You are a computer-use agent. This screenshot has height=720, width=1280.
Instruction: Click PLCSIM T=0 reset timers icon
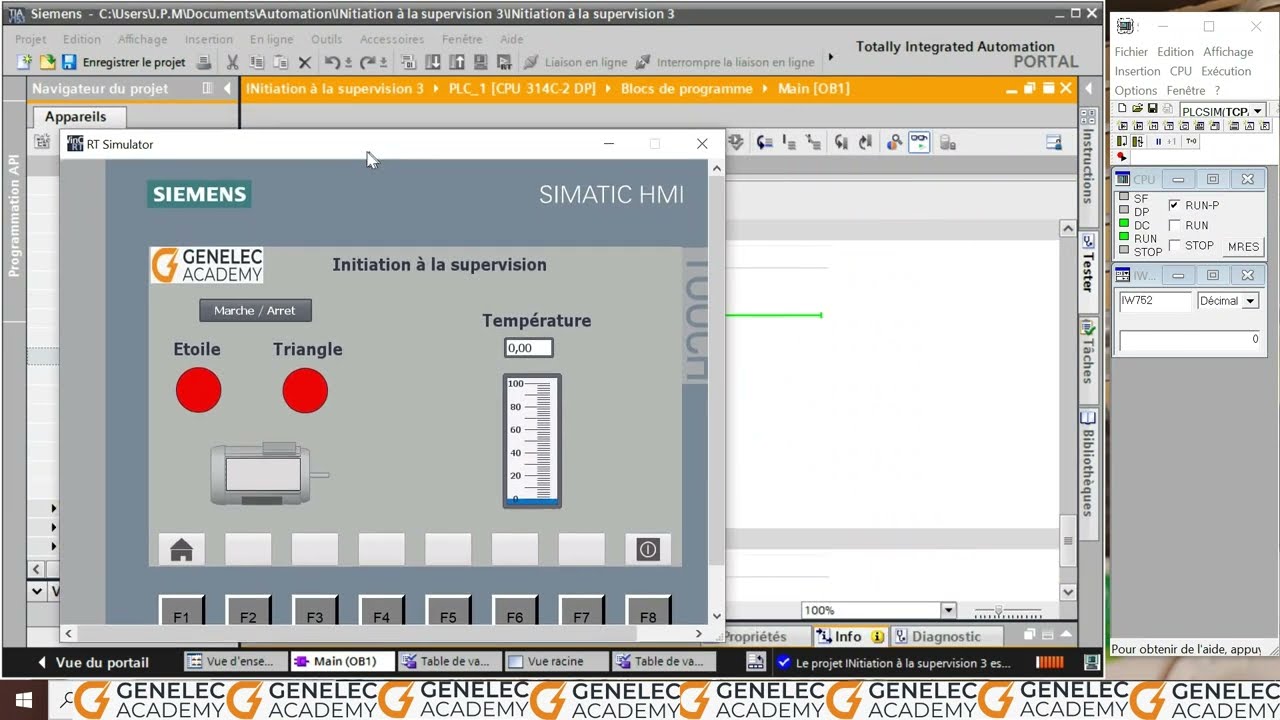tap(1191, 141)
